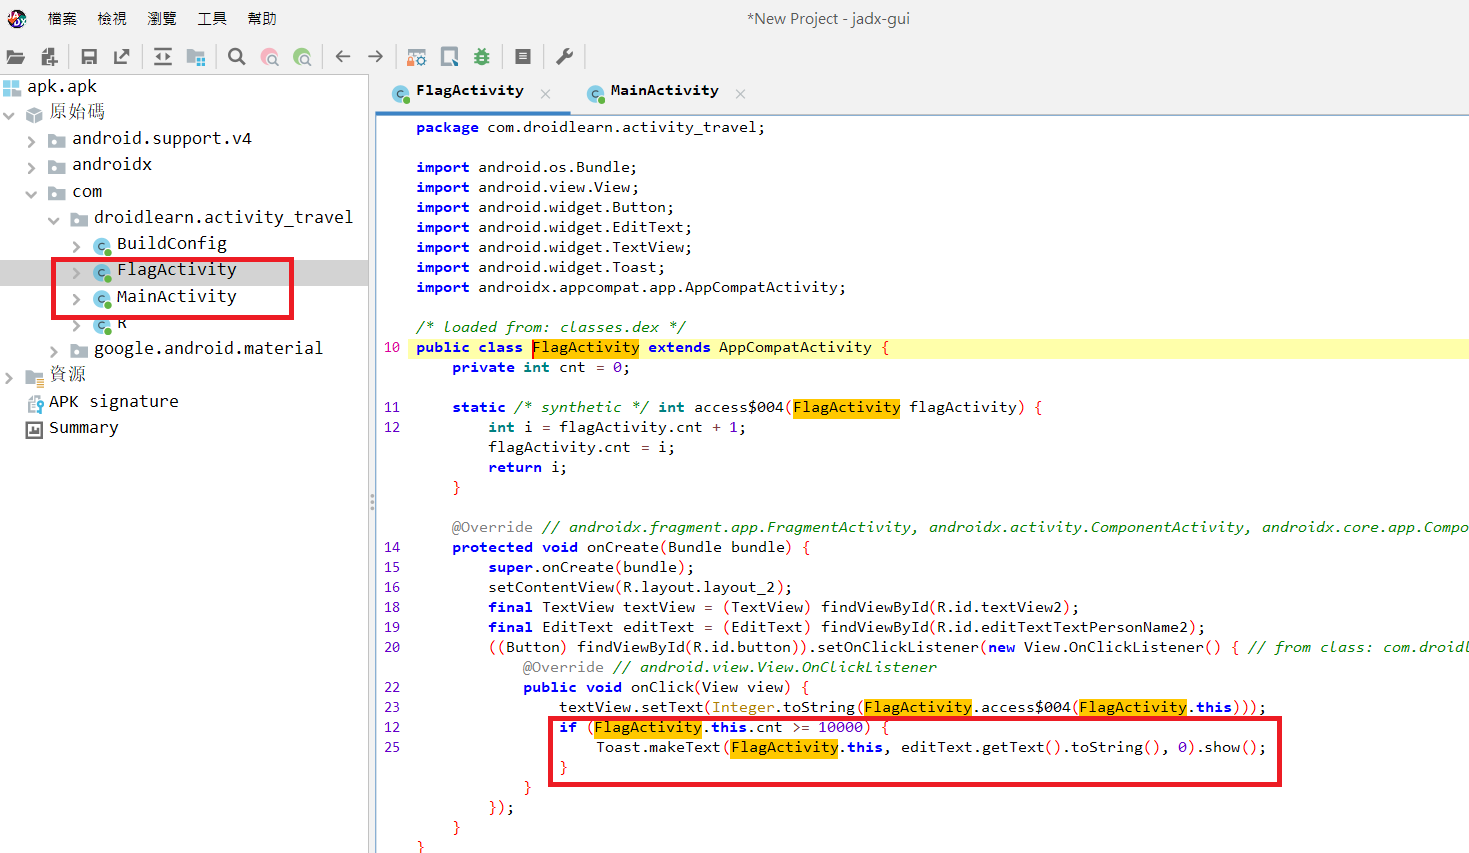Click the class icon on FlagActivity tab
The image size is (1469, 853).
click(x=401, y=94)
